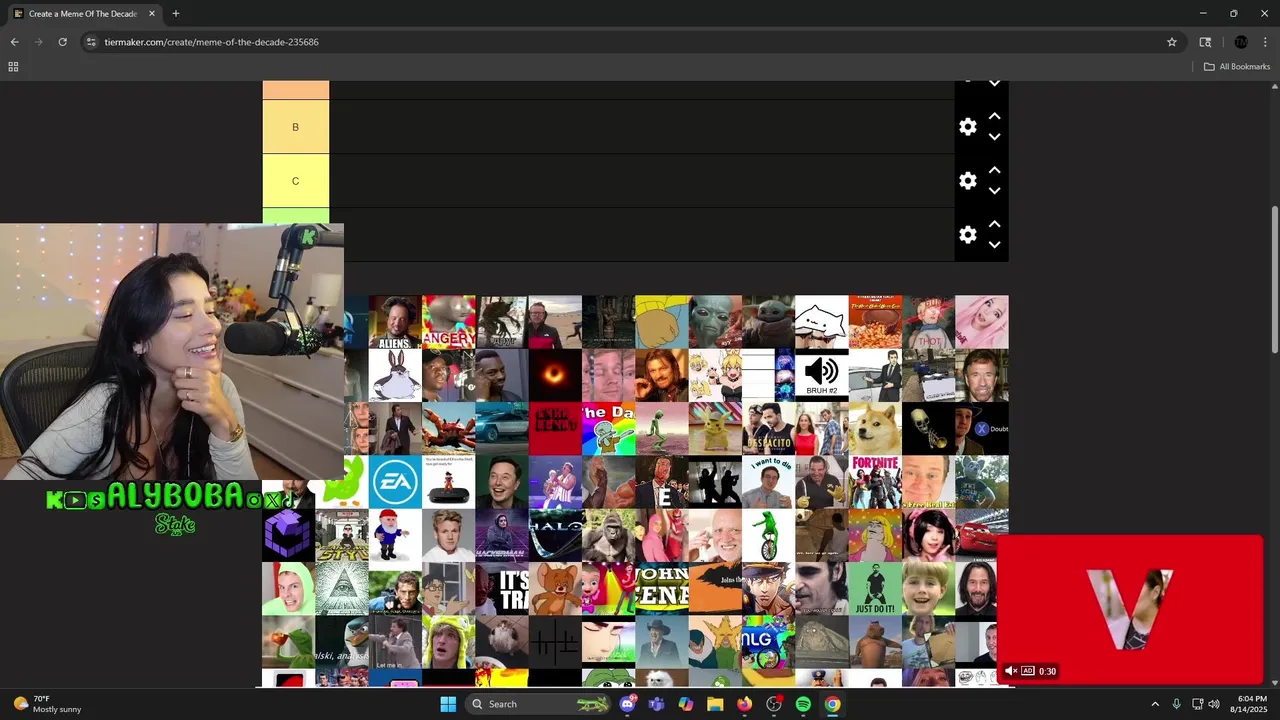1280x720 pixels.
Task: Click the yellow B tier label
Action: [295, 127]
